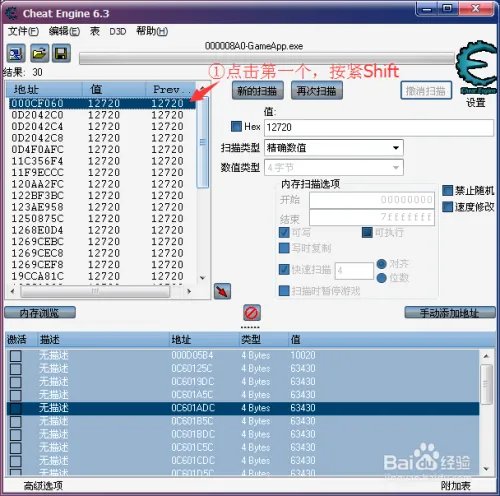This screenshot has width=500, height=496.
Task: Select result address 0D4F0AFC
Action: pyautogui.click(x=102, y=149)
